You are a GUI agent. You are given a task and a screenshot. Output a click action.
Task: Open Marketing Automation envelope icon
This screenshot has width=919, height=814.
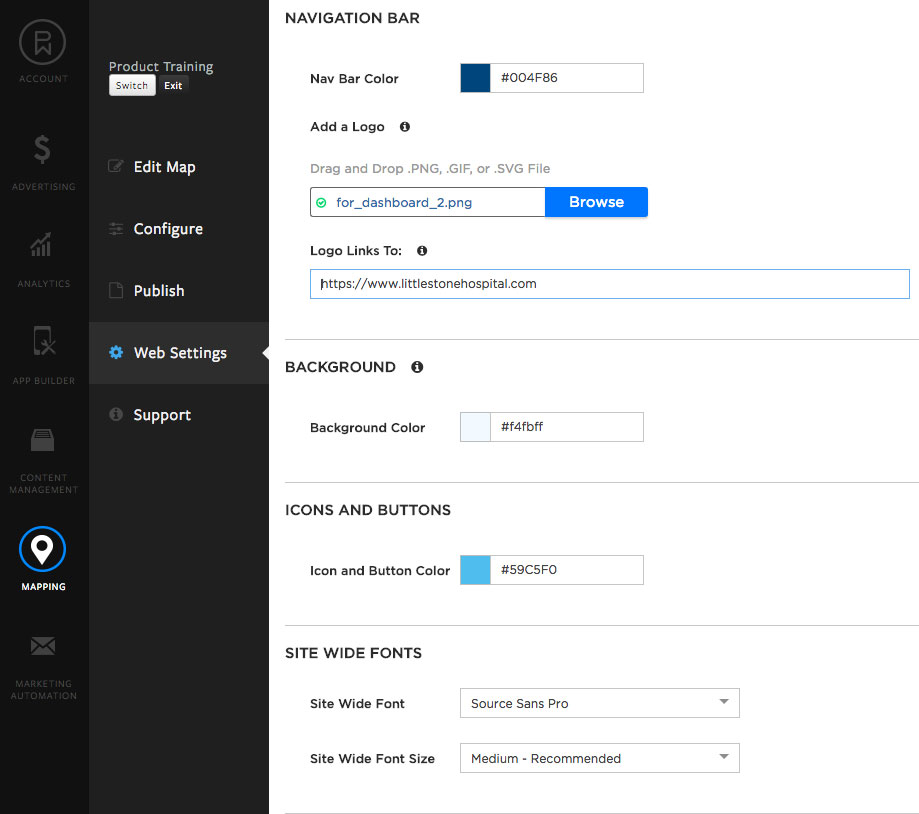click(43, 647)
